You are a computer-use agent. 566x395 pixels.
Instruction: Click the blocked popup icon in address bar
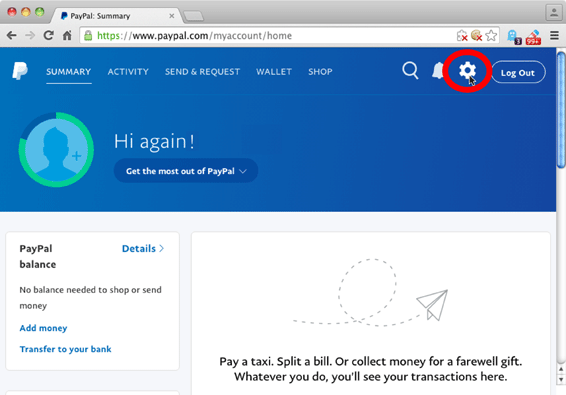pos(462,35)
